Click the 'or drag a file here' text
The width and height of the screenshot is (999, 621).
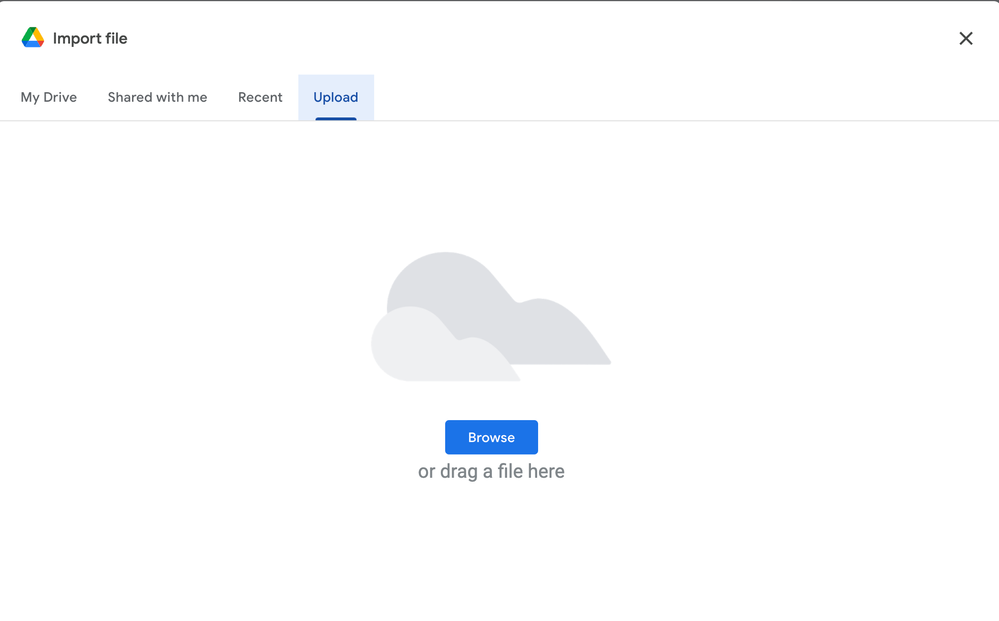point(491,470)
